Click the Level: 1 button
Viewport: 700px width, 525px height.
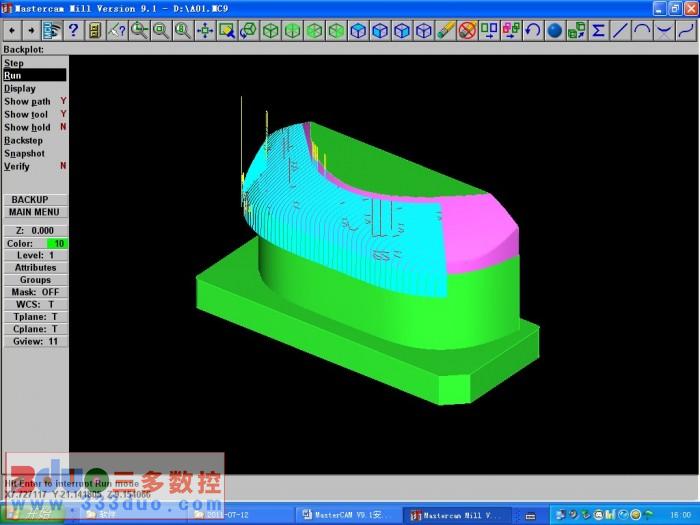click(x=35, y=255)
